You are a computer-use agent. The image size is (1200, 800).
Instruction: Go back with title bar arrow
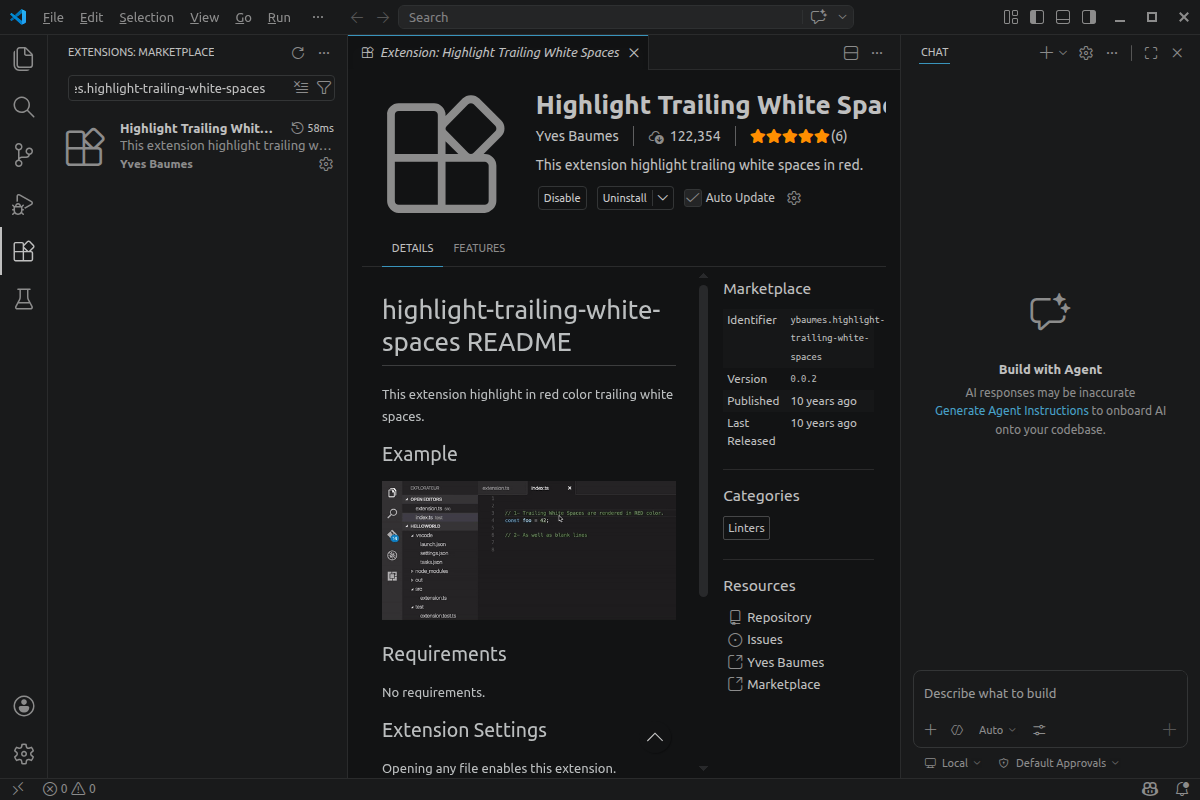coord(357,17)
